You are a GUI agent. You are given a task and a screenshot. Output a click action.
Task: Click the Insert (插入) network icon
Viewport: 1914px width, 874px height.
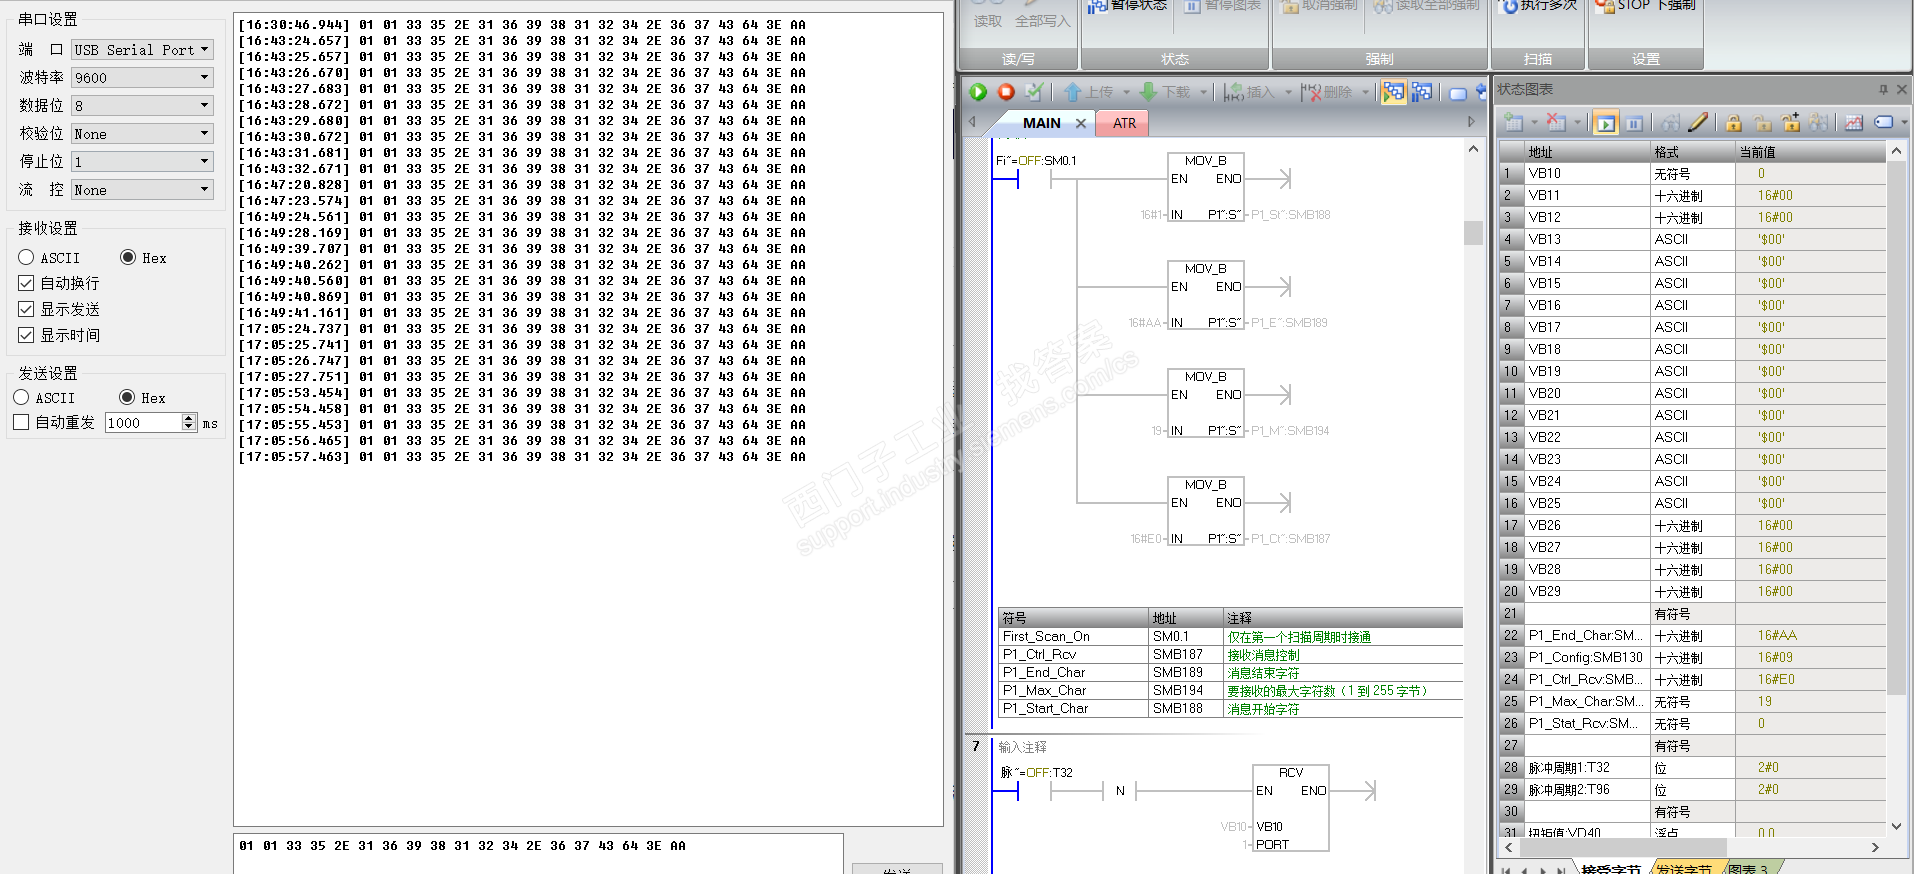click(x=1234, y=92)
